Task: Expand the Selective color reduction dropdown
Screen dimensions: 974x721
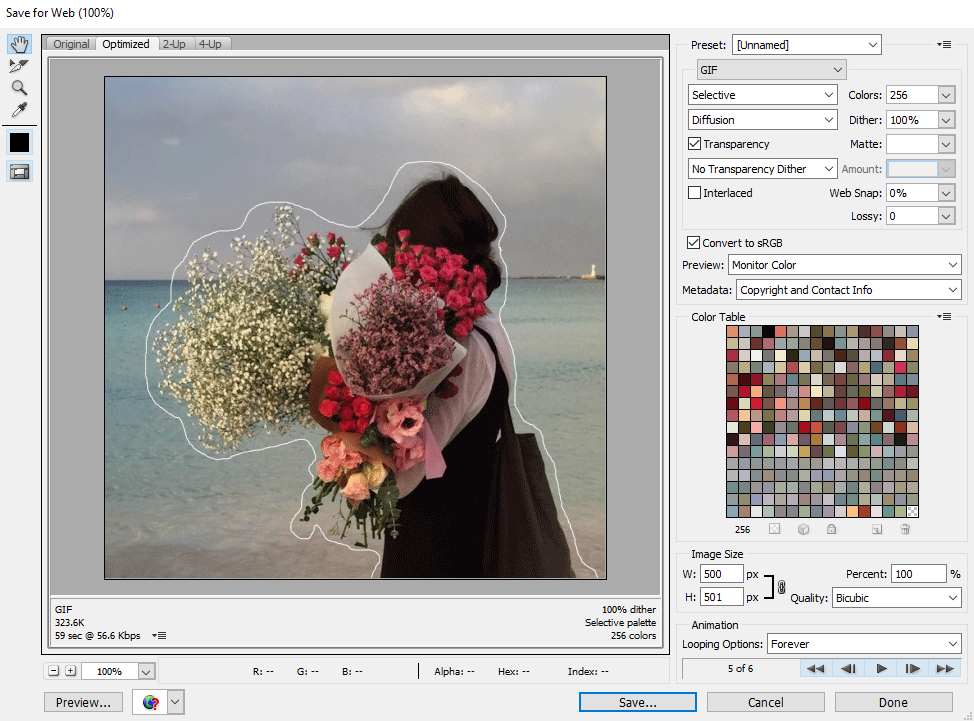Action: tap(763, 95)
